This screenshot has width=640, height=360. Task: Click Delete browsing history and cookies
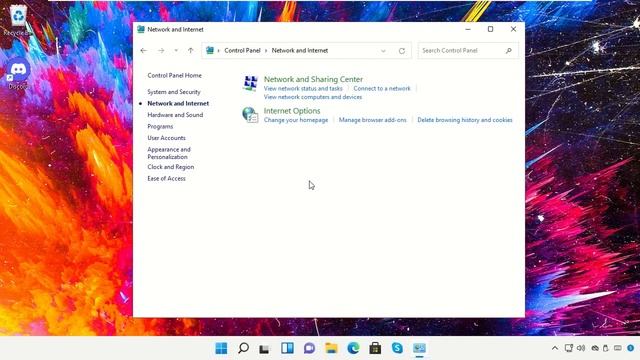[464, 120]
